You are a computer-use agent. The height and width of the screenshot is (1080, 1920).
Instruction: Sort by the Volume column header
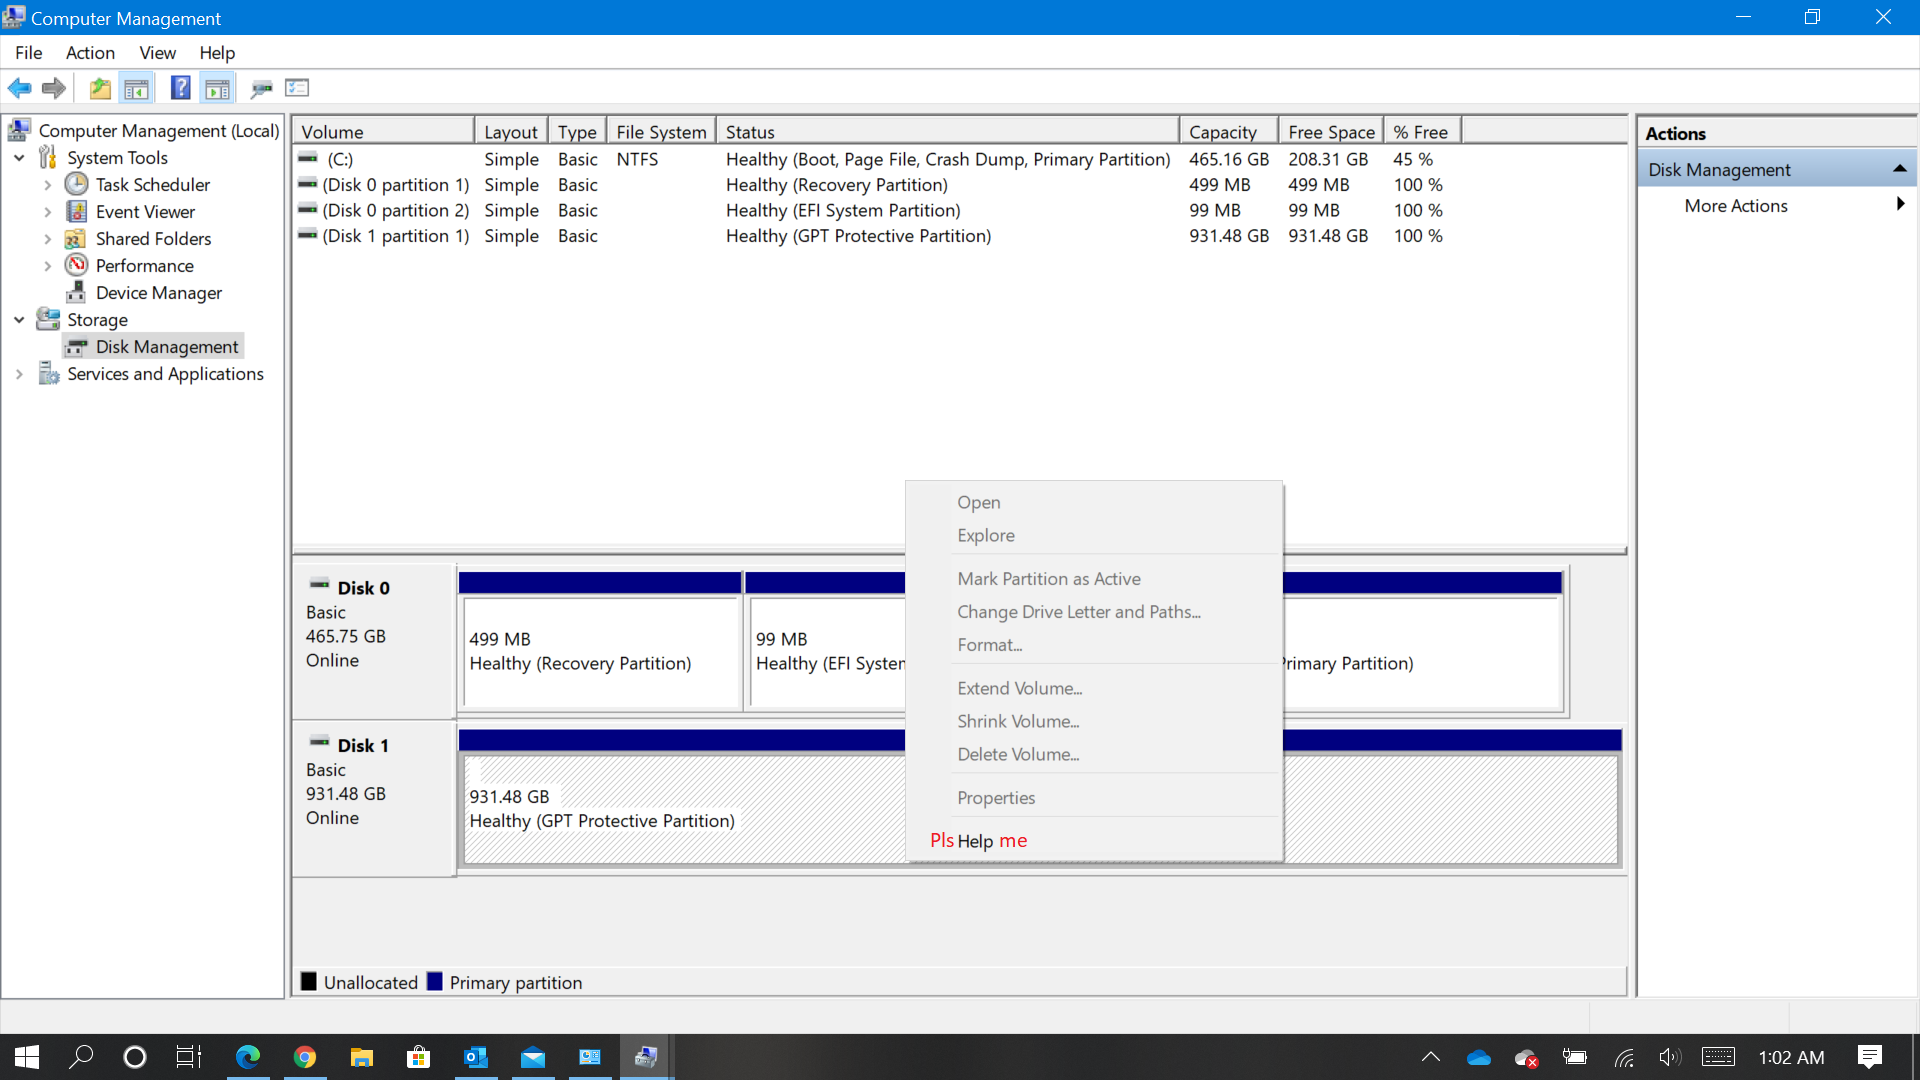click(x=383, y=131)
